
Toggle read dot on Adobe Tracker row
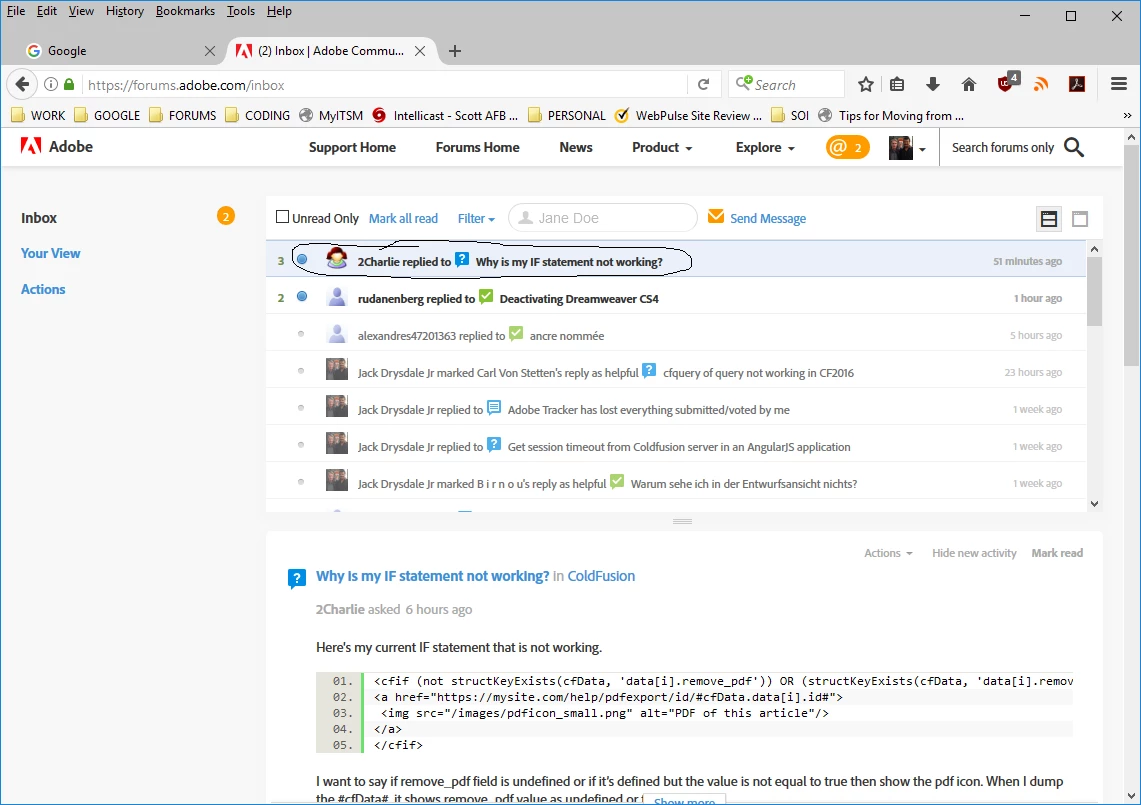301,408
